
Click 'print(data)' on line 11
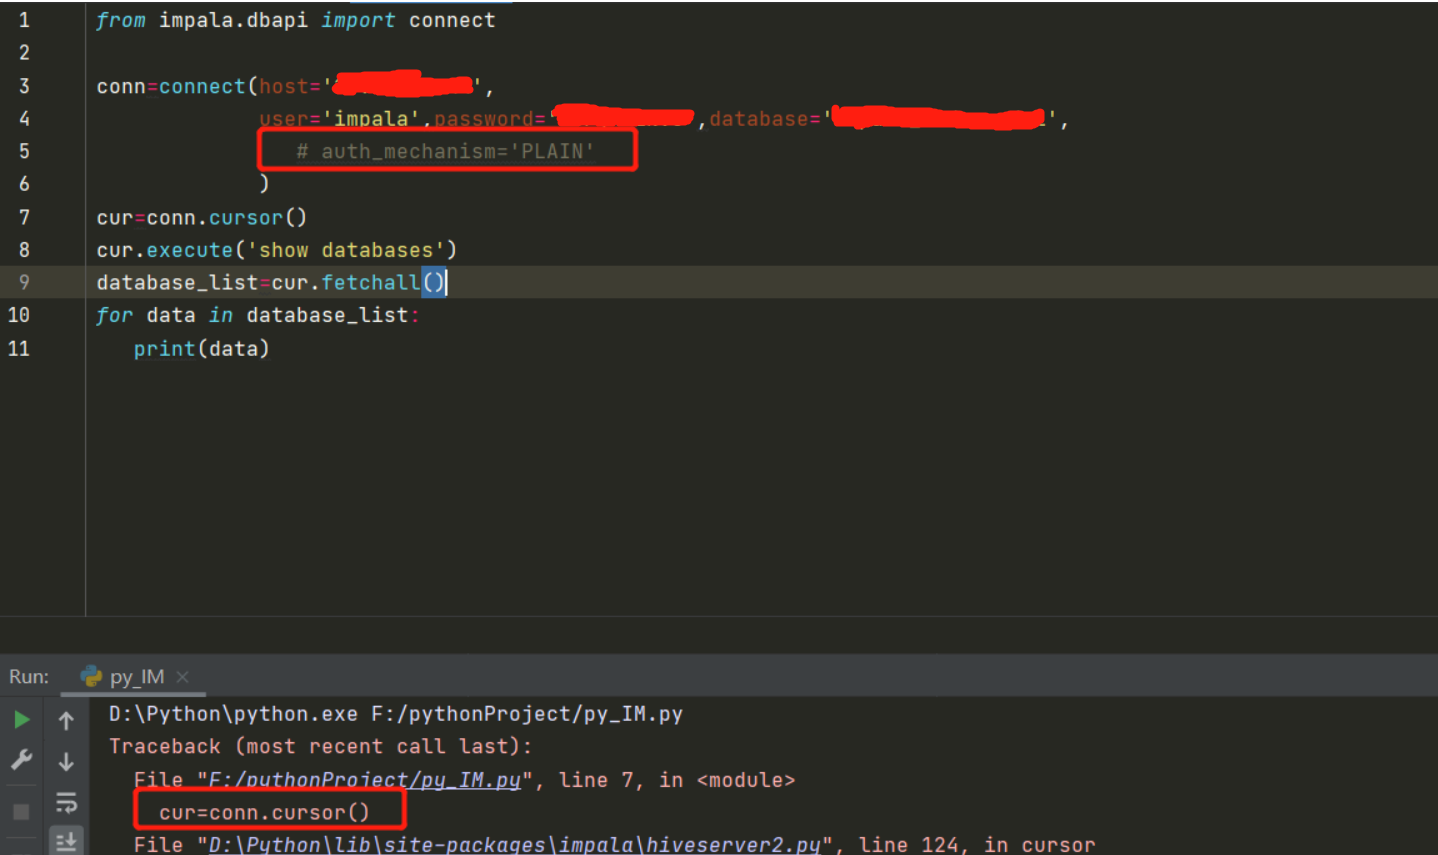[x=202, y=349]
